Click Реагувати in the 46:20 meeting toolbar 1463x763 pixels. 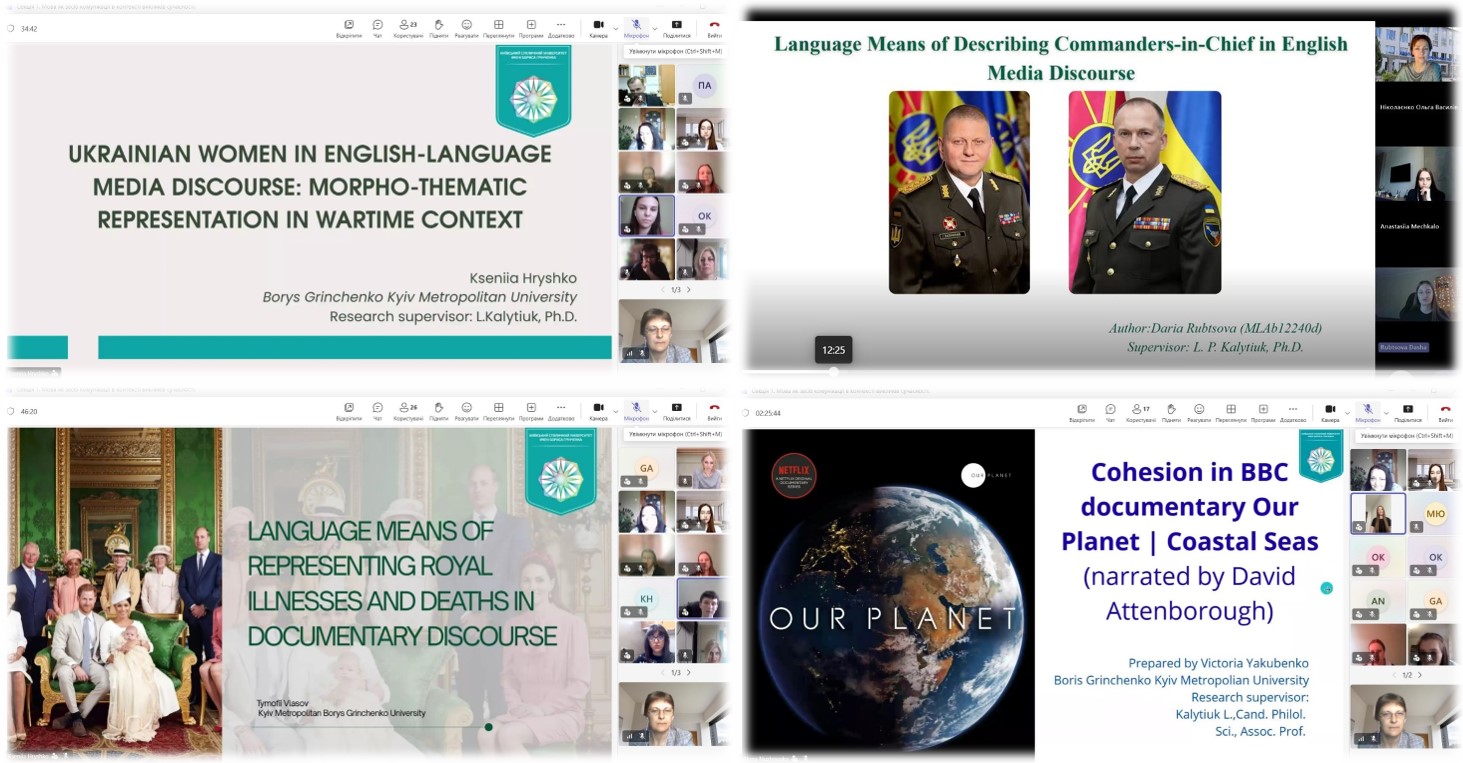(466, 411)
